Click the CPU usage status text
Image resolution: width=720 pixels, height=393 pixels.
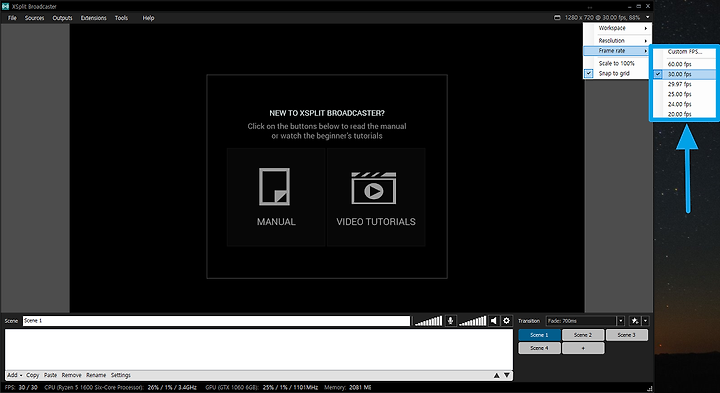pyautogui.click(x=120, y=387)
